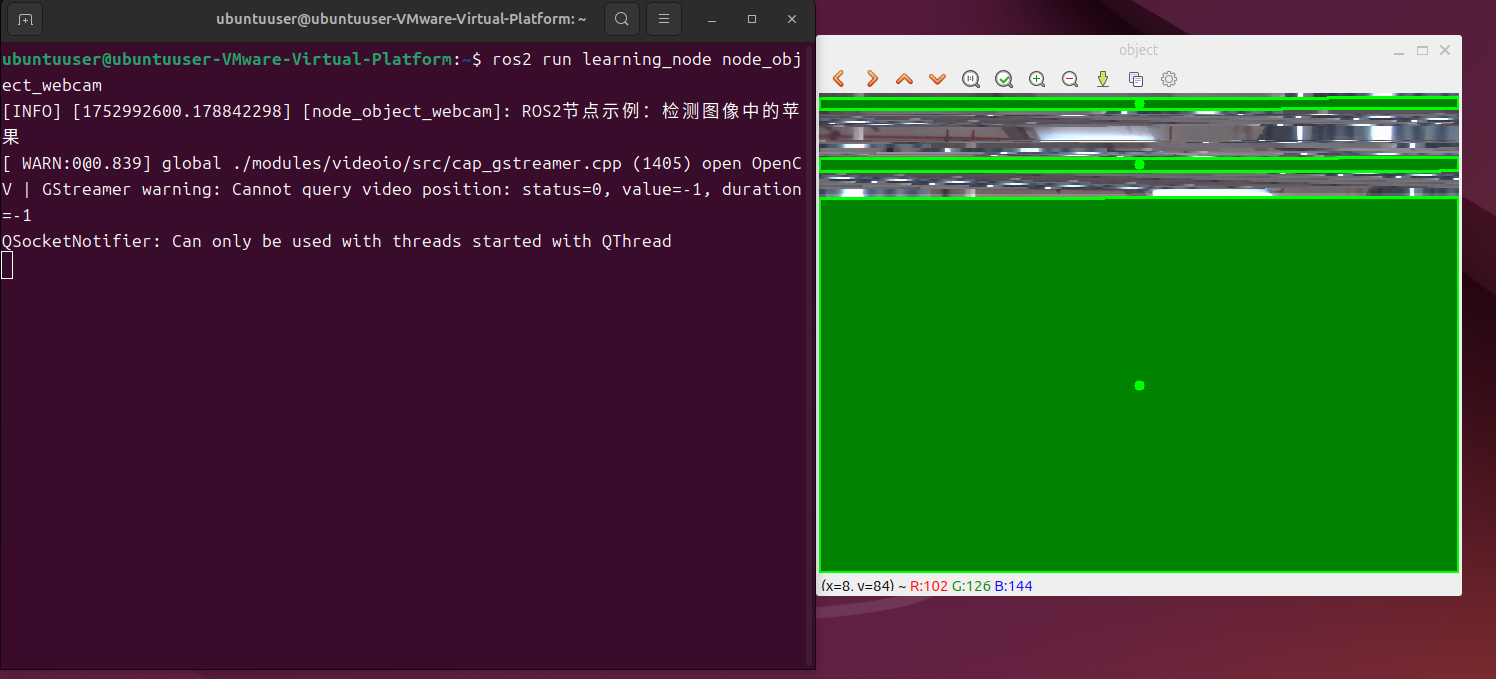Click the cap_gstreamer.cpp warning path
The width and height of the screenshot is (1496, 679).
click(392, 163)
